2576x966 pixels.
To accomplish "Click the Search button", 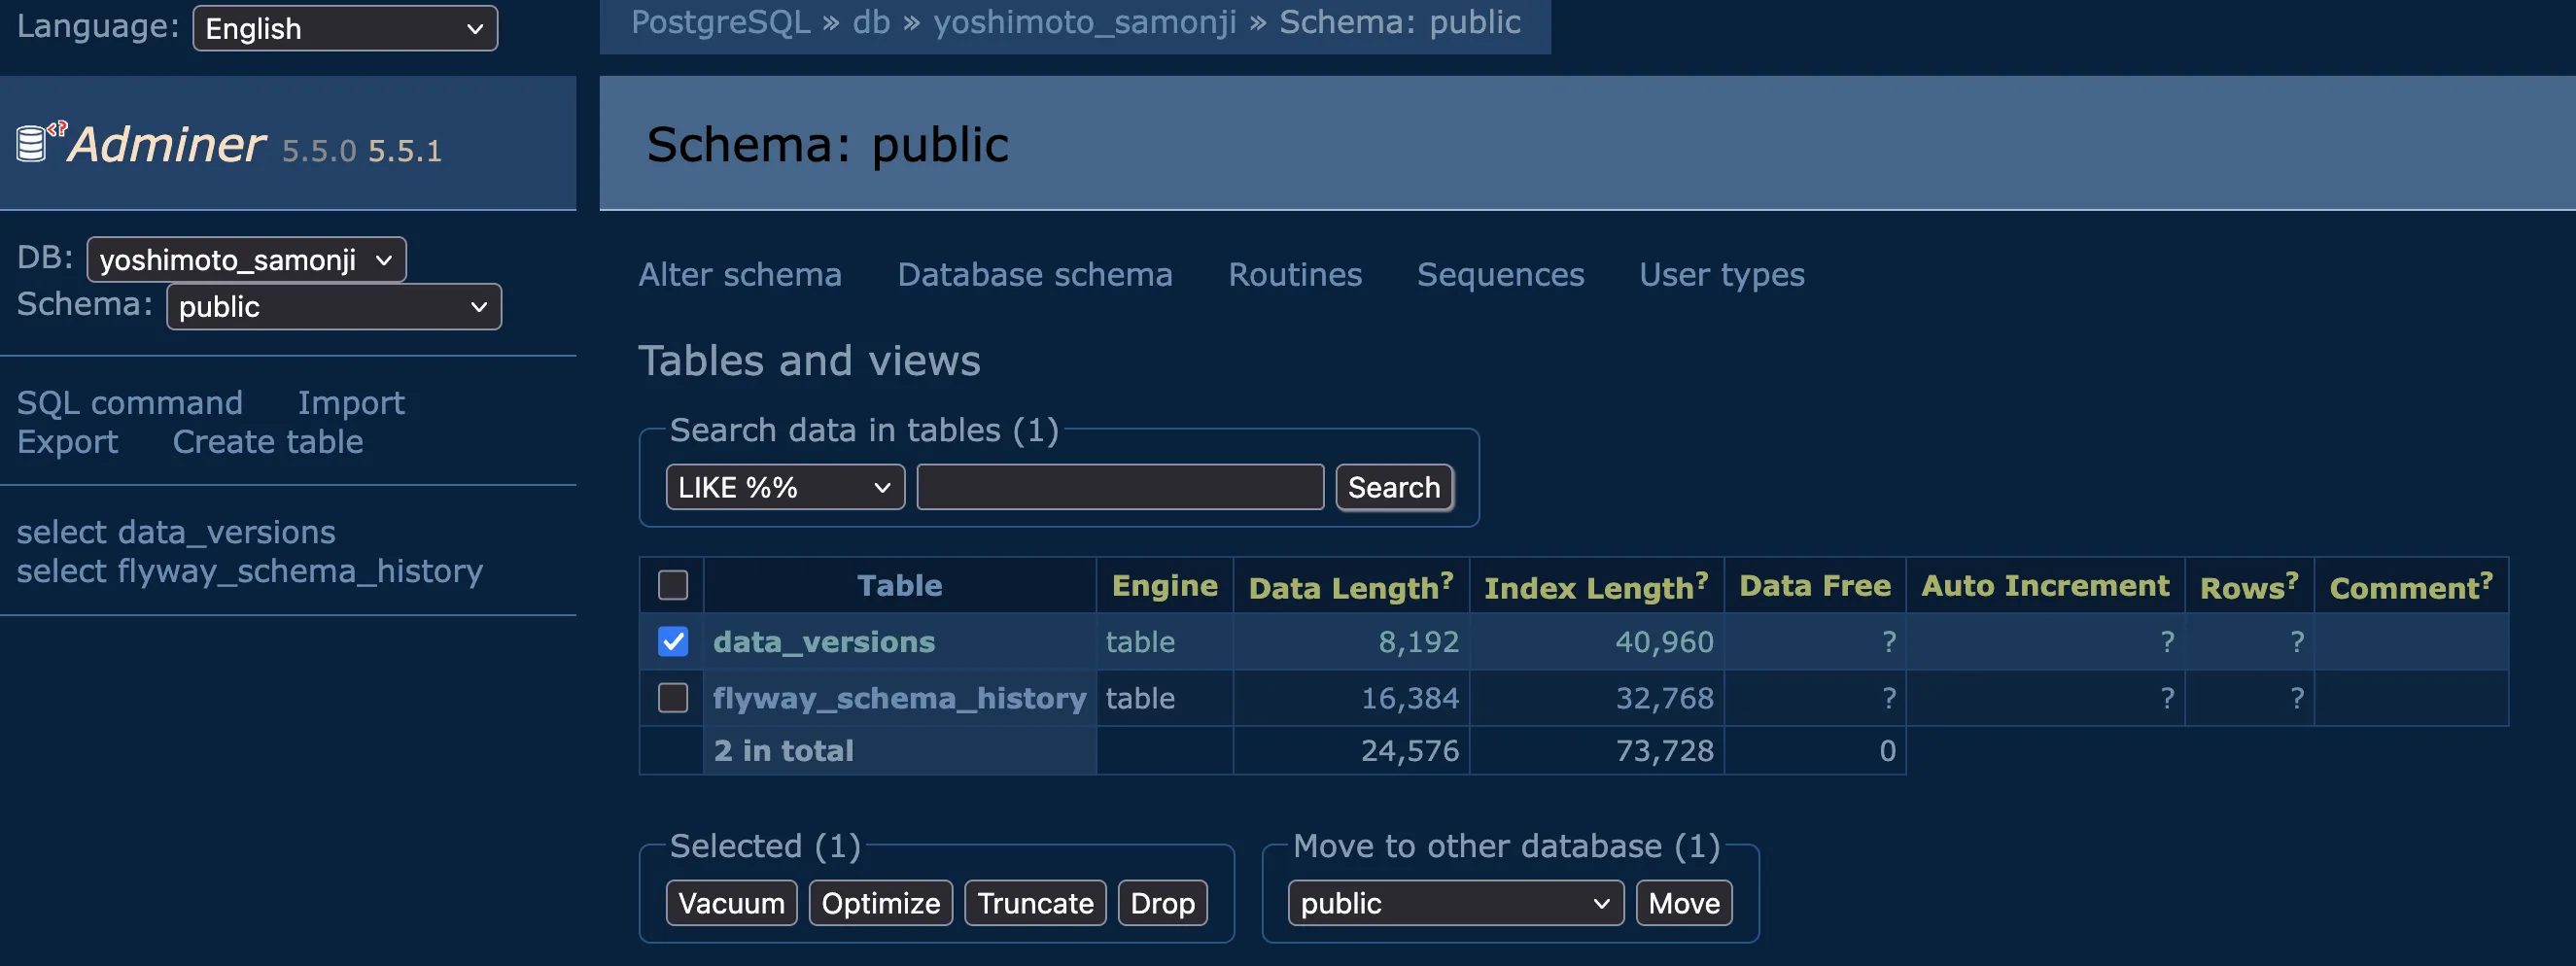I will (1394, 487).
